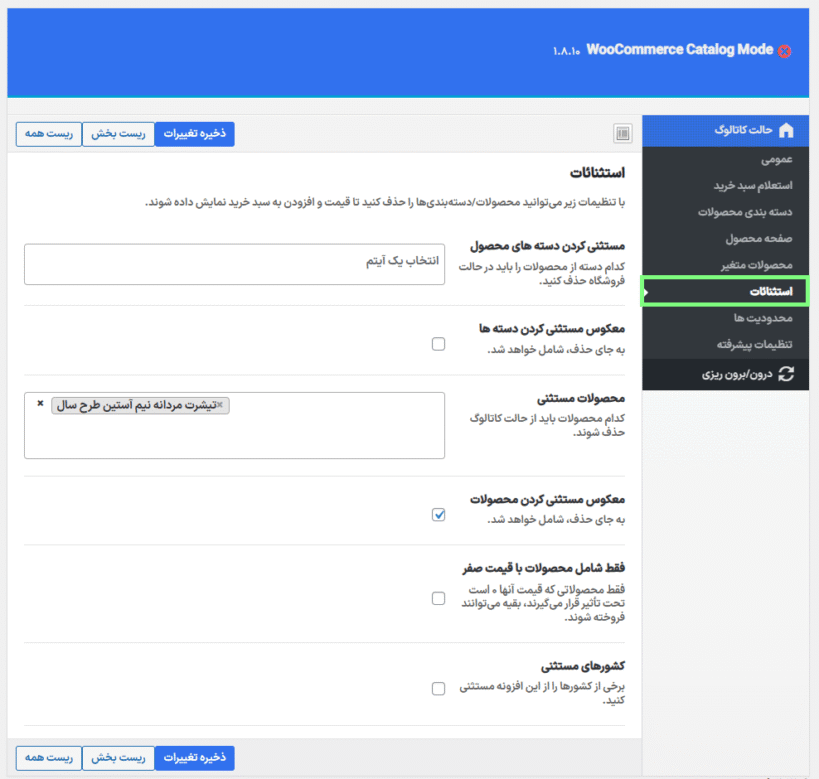Click the محصولات مستثنی field label
Image resolution: width=819 pixels, height=779 pixels.
point(581,399)
